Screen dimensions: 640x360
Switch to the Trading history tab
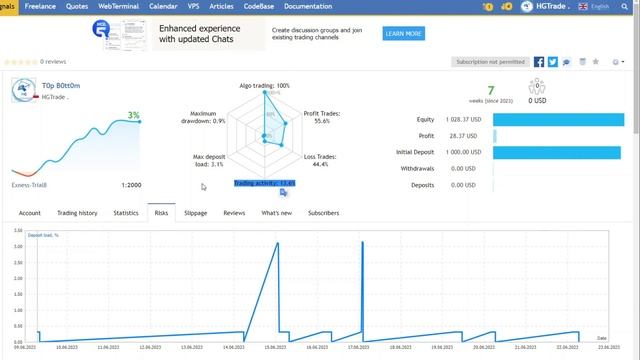pyautogui.click(x=77, y=213)
